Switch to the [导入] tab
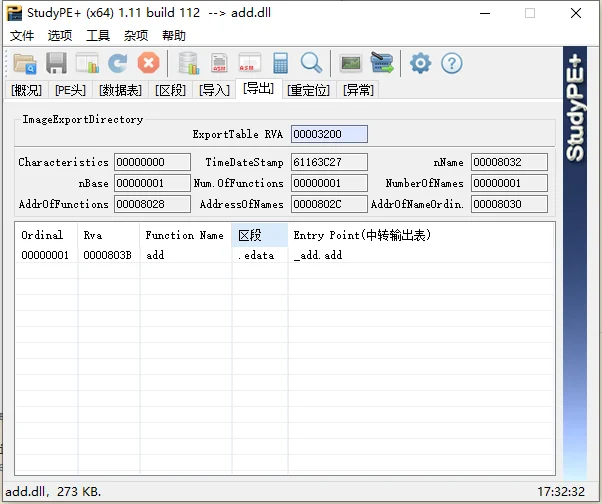 214,90
